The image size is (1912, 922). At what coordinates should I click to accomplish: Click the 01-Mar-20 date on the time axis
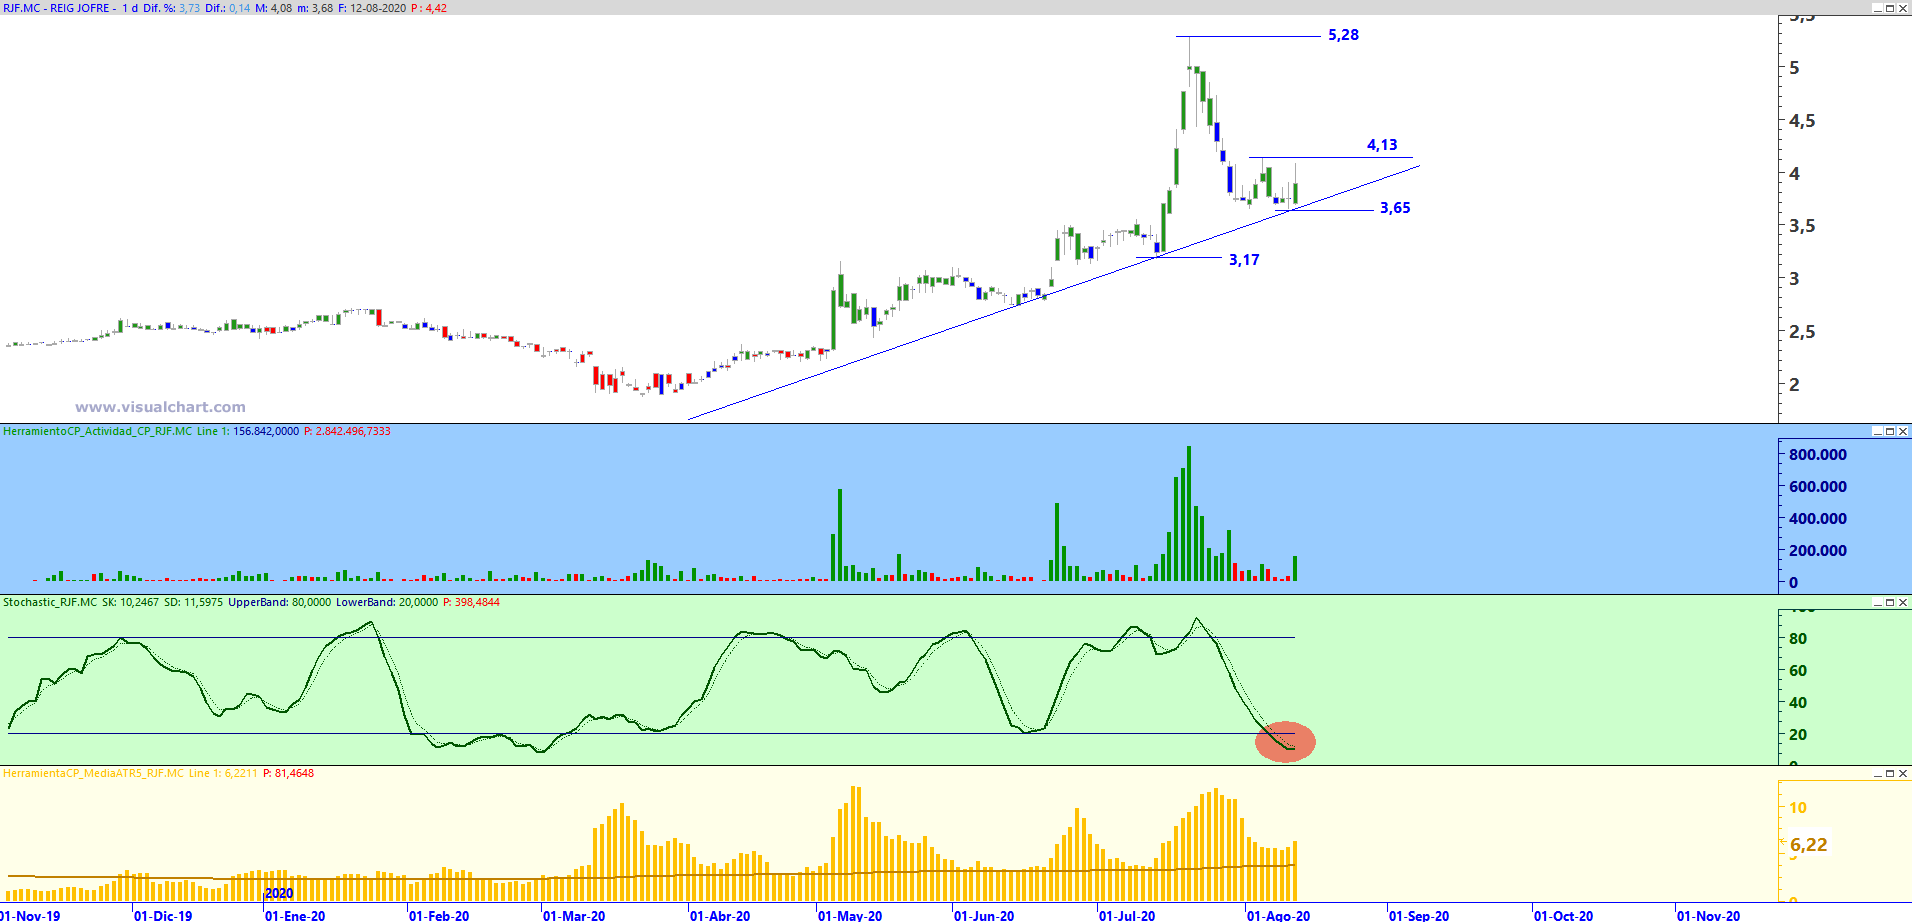coord(574,915)
